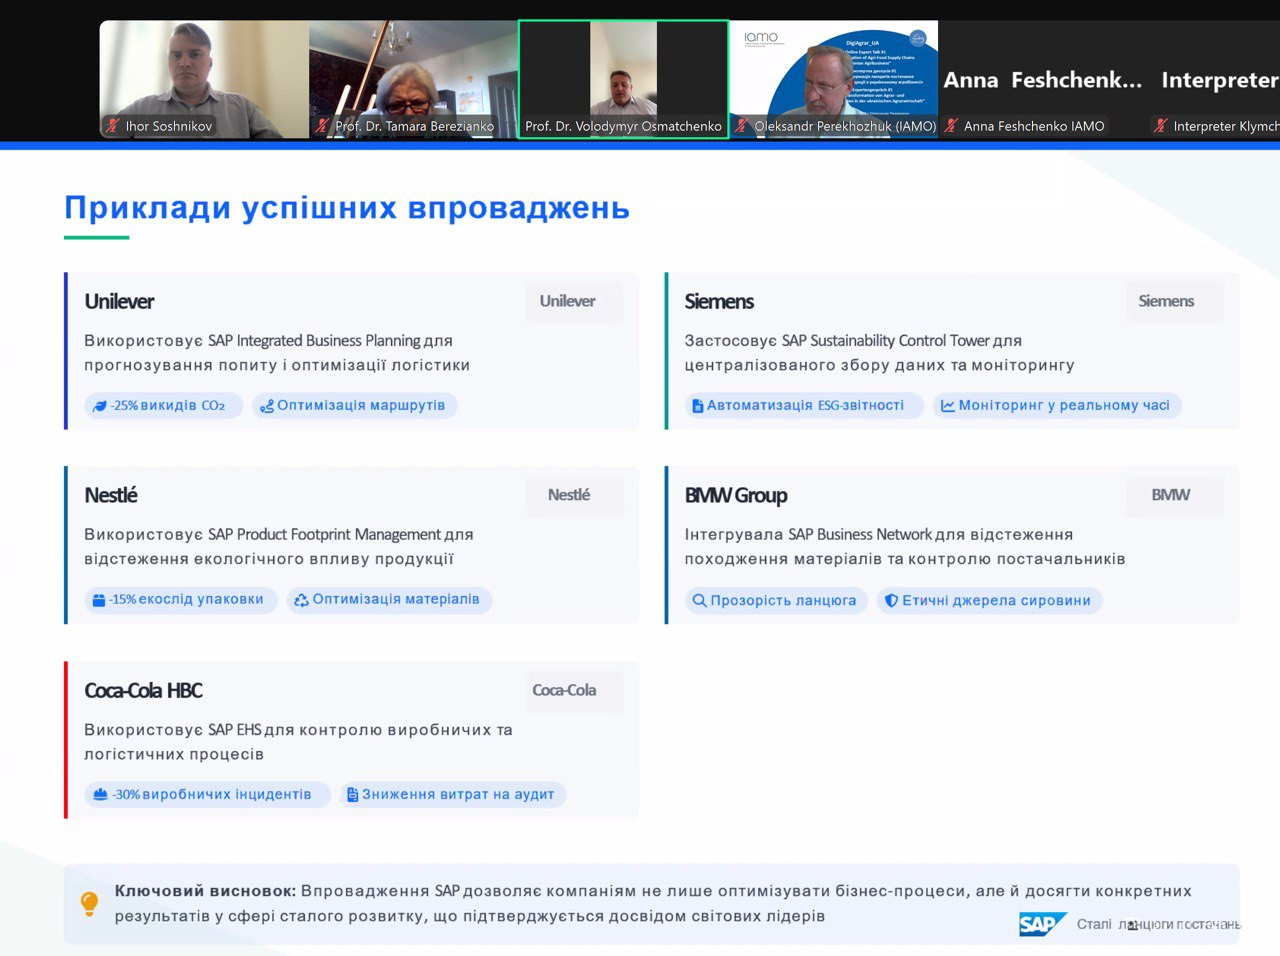Select Ihor Soshnikov's video thumbnail
Viewport: 1280px width, 956px height.
[x=204, y=79]
